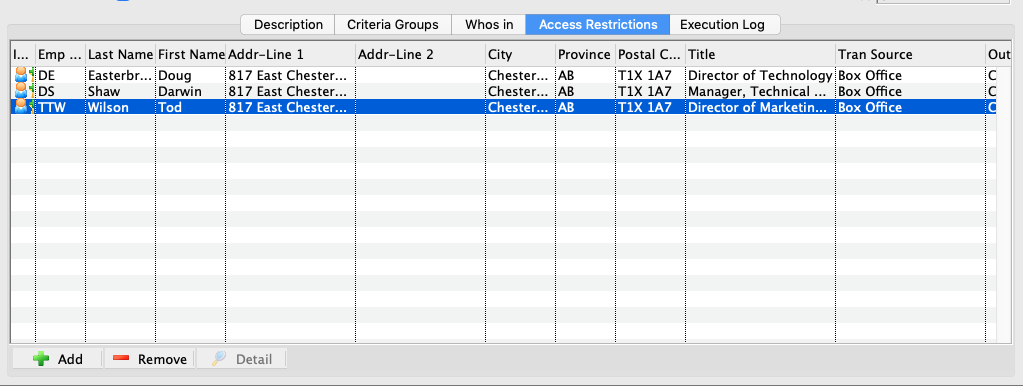Click the last name Easterbr... cell
The image size is (1023, 387).
tap(121, 76)
